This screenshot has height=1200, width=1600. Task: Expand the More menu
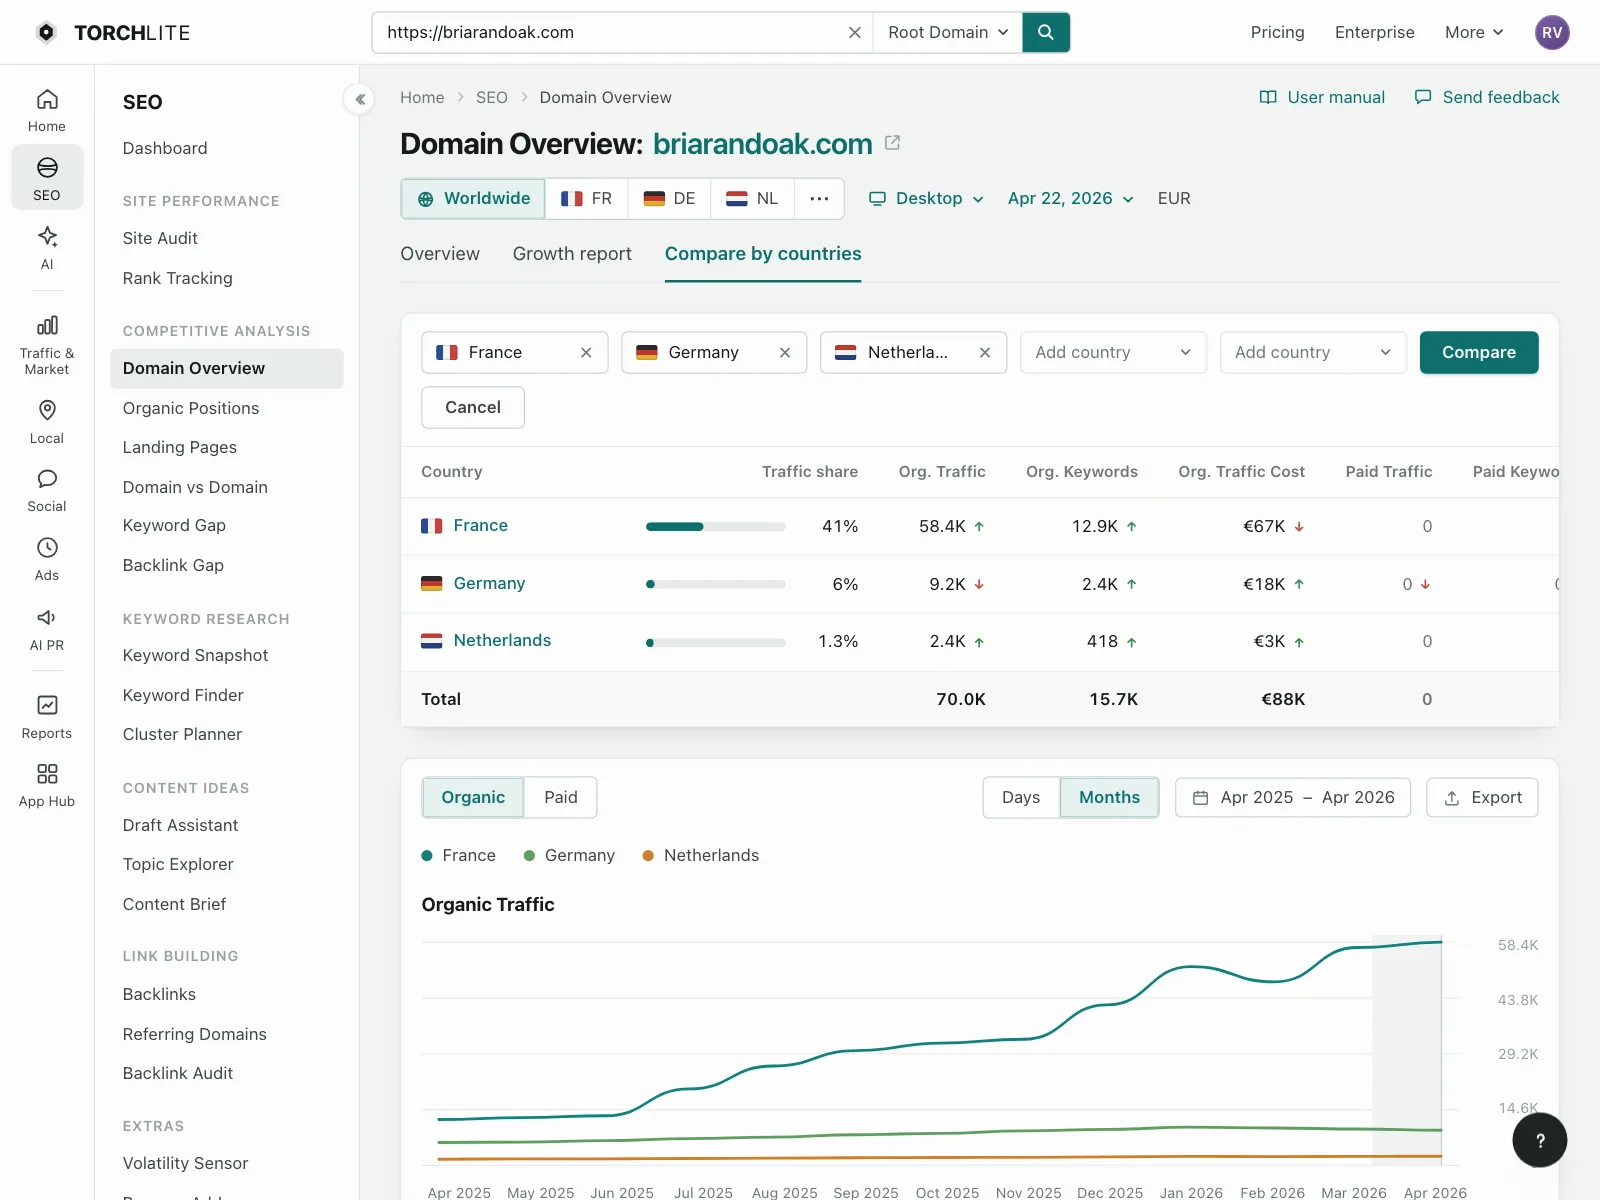click(x=1474, y=32)
